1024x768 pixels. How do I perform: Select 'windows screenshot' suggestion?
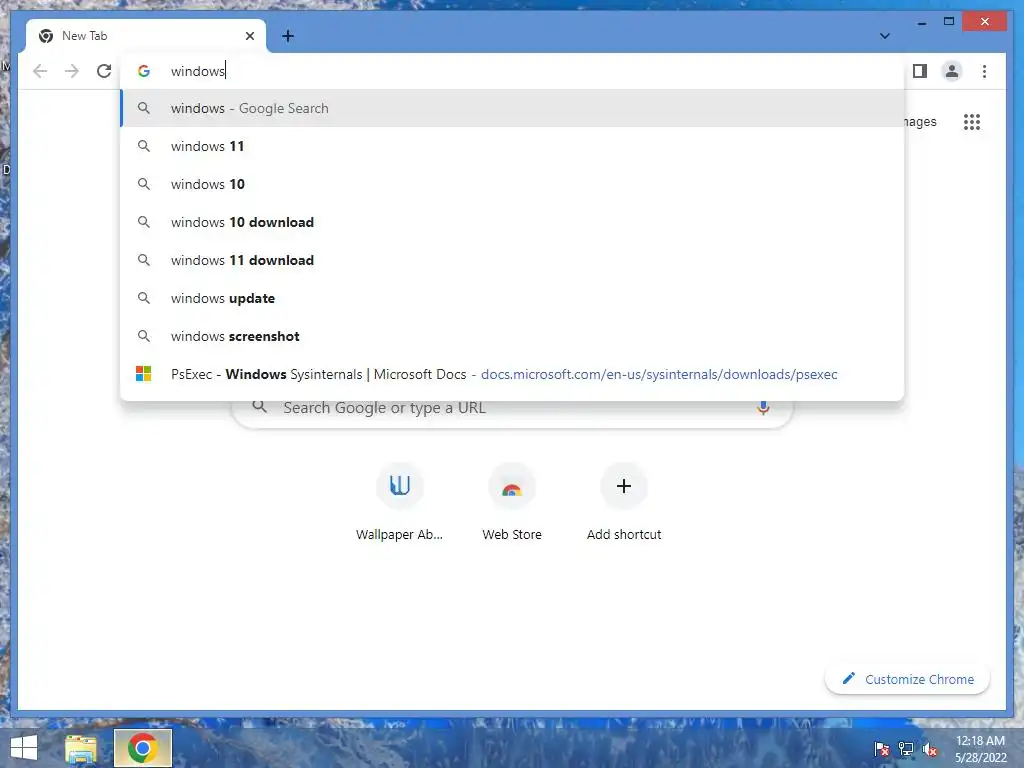point(513,336)
